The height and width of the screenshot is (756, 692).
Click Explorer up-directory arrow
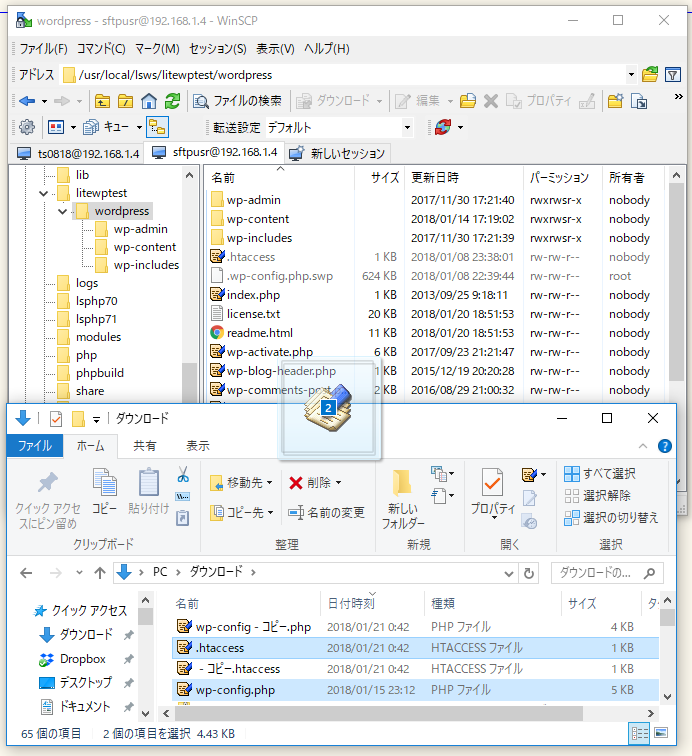[x=100, y=573]
